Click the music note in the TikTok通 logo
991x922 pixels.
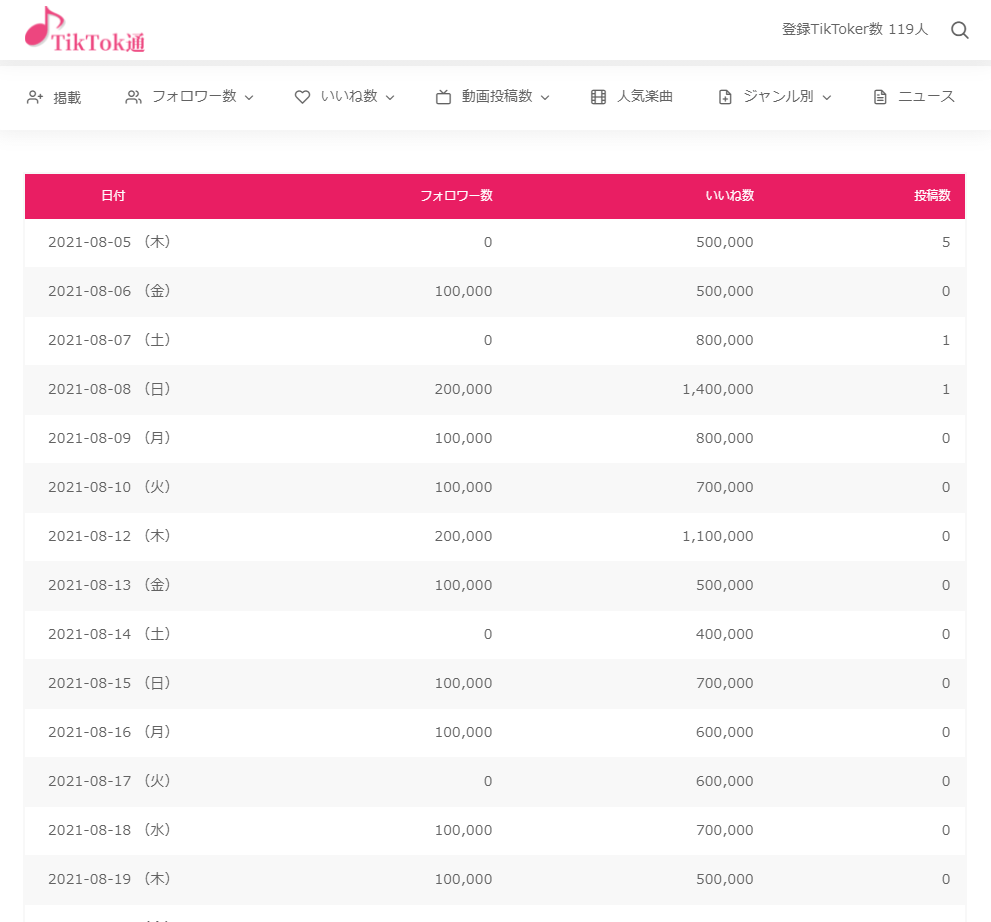pyautogui.click(x=40, y=22)
